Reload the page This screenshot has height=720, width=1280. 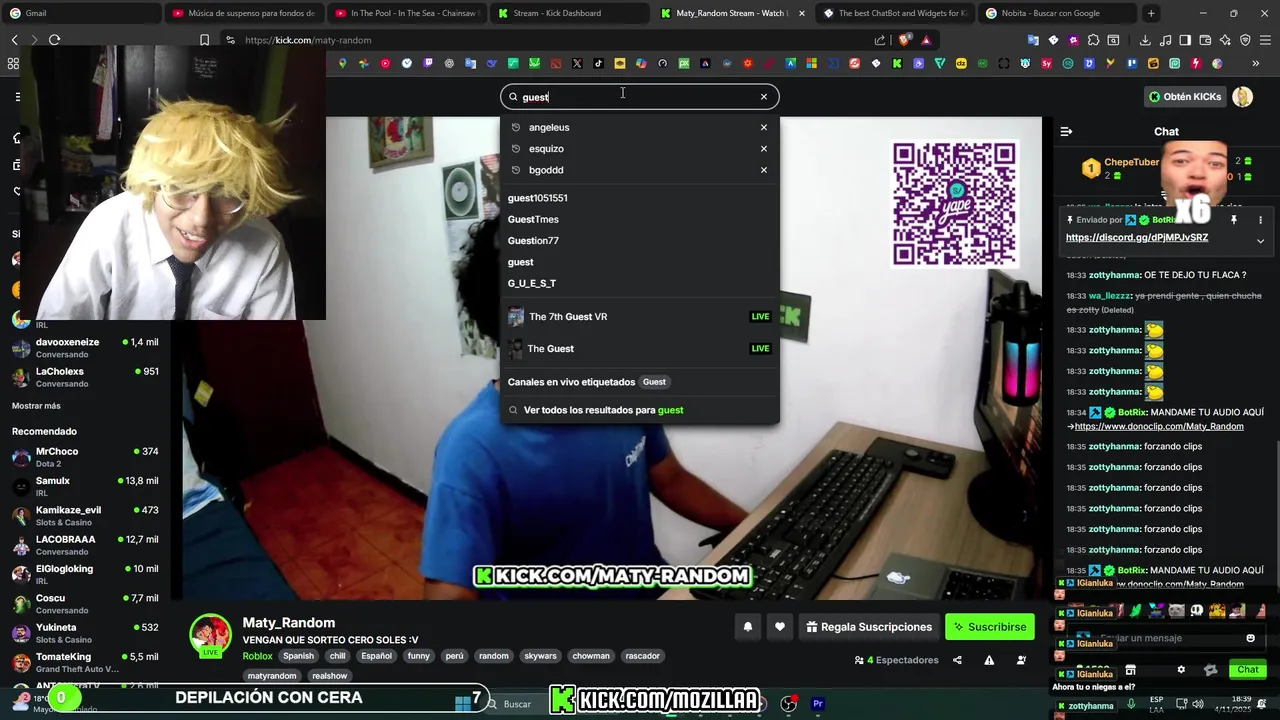coord(54,40)
